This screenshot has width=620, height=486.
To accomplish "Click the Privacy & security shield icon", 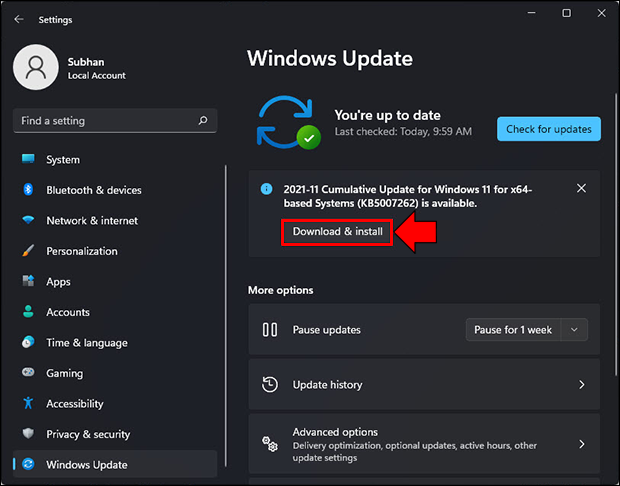I will coord(28,433).
